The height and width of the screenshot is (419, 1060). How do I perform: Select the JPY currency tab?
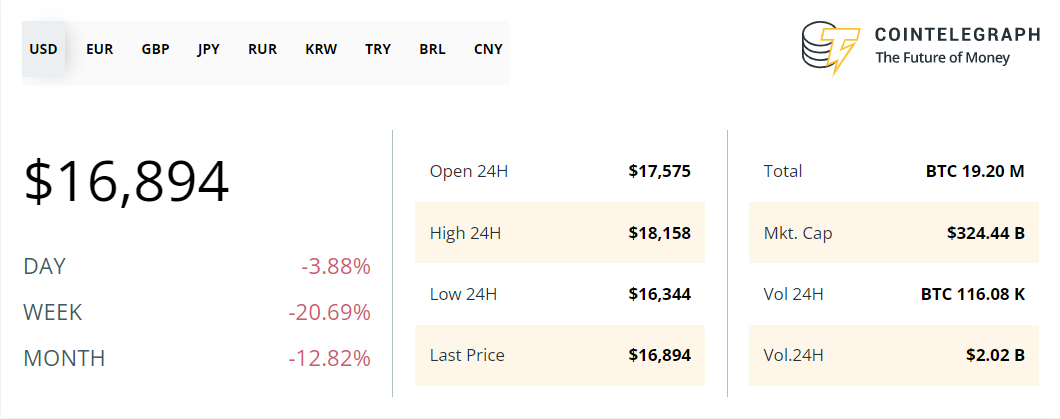point(209,49)
